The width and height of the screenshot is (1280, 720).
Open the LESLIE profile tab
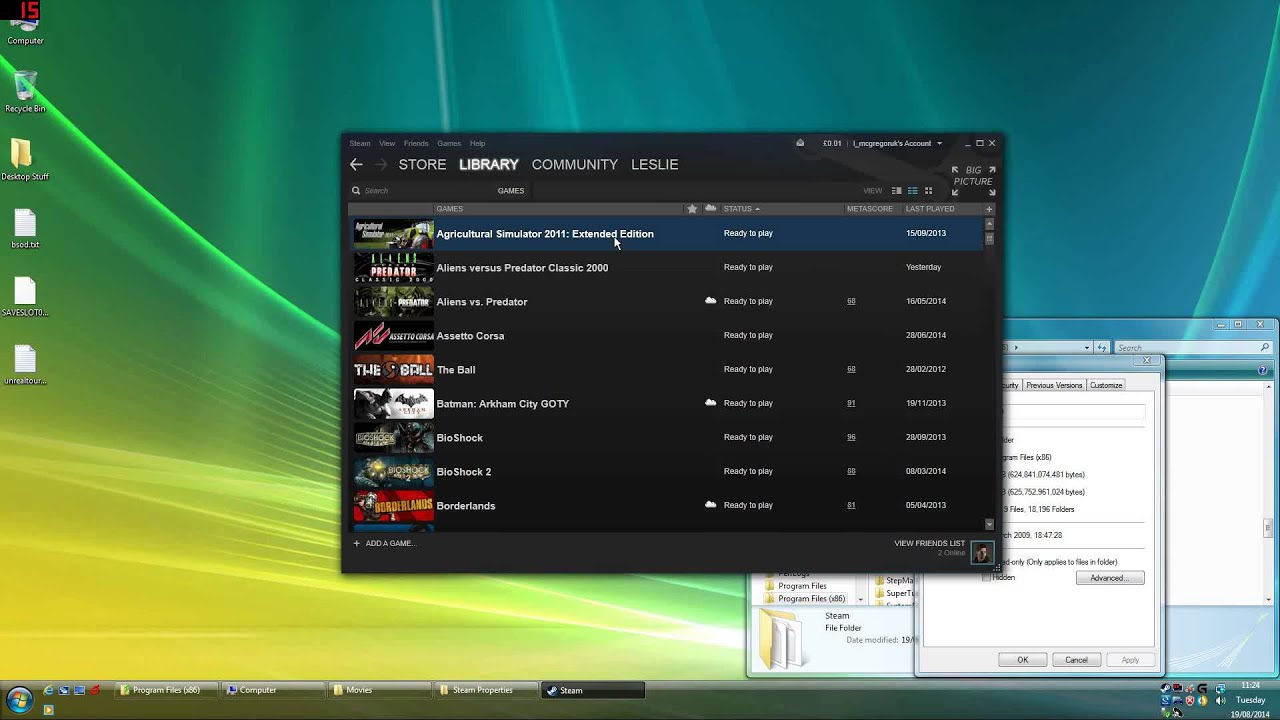point(655,164)
